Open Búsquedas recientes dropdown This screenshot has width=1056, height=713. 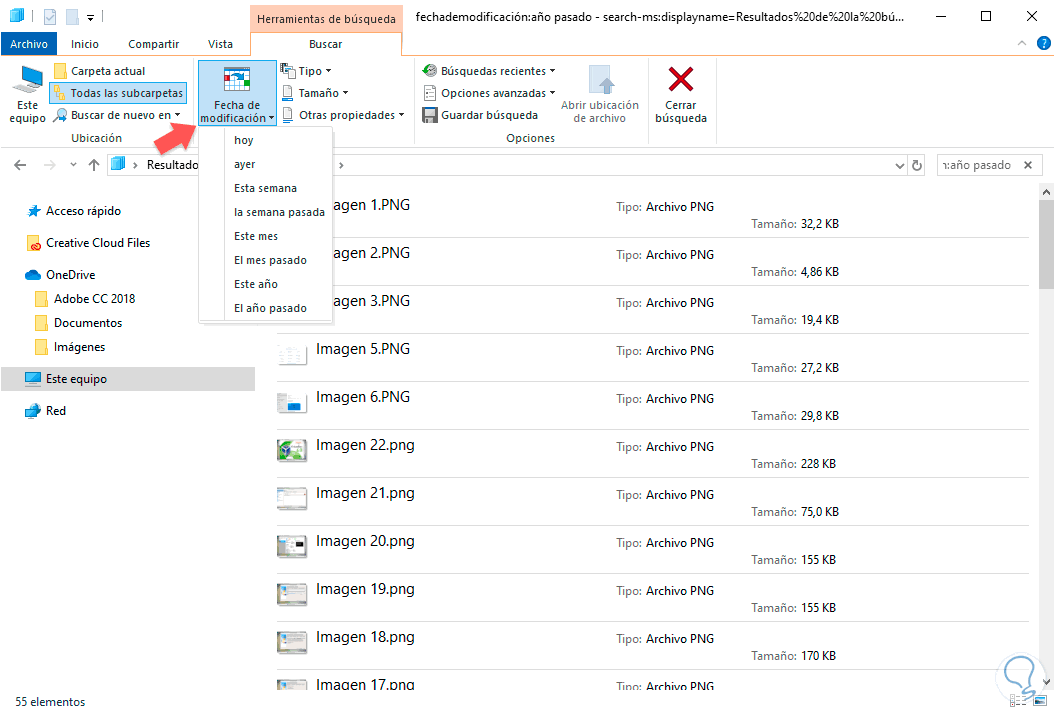489,71
